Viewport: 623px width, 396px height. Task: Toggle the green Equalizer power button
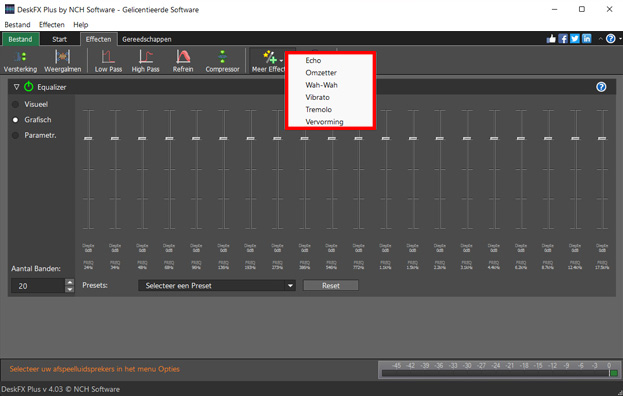pyautogui.click(x=29, y=87)
